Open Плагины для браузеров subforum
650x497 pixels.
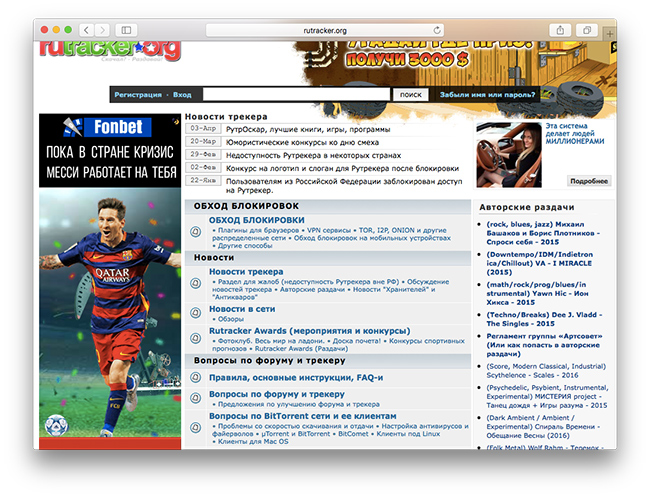click(x=258, y=230)
